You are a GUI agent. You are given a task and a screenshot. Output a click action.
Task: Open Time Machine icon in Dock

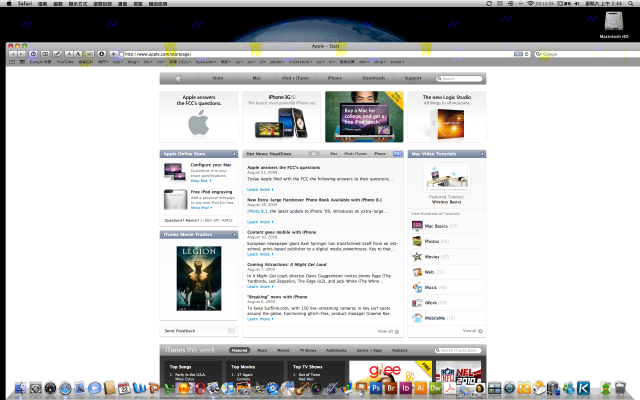(x=509, y=388)
